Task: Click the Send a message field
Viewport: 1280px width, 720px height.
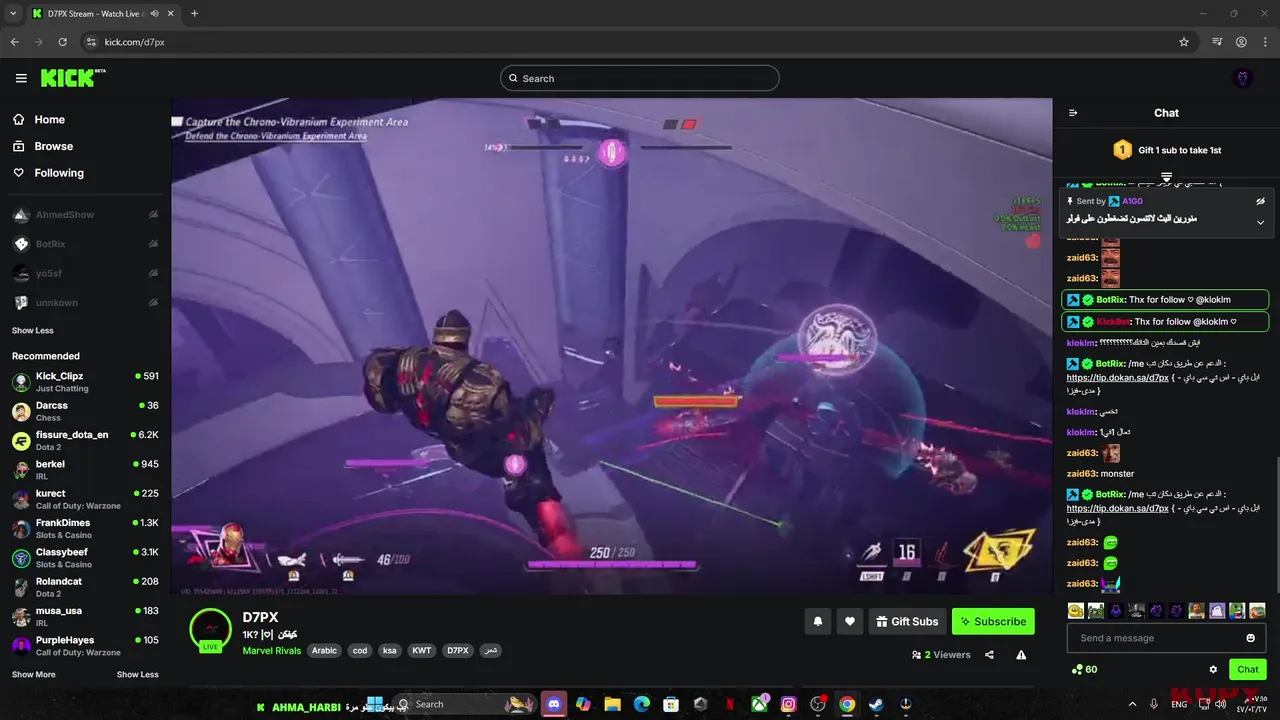Action: coord(1166,638)
